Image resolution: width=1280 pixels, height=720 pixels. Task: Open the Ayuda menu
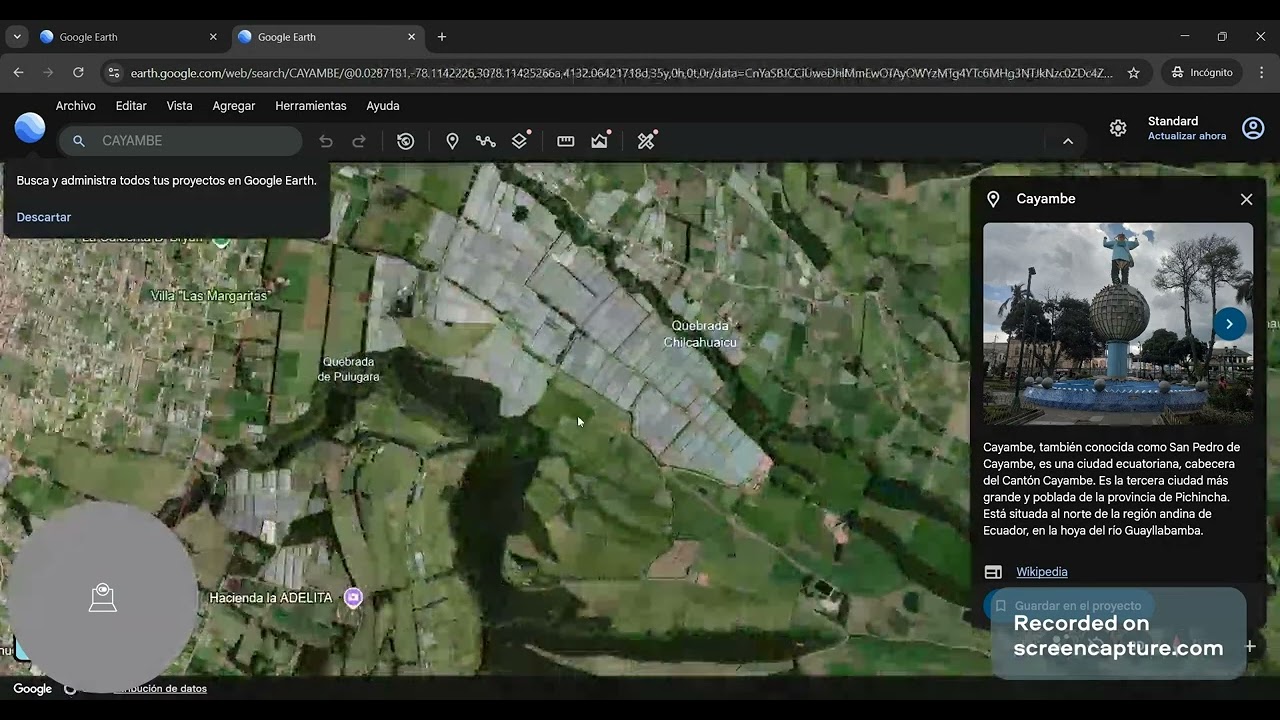(x=383, y=106)
